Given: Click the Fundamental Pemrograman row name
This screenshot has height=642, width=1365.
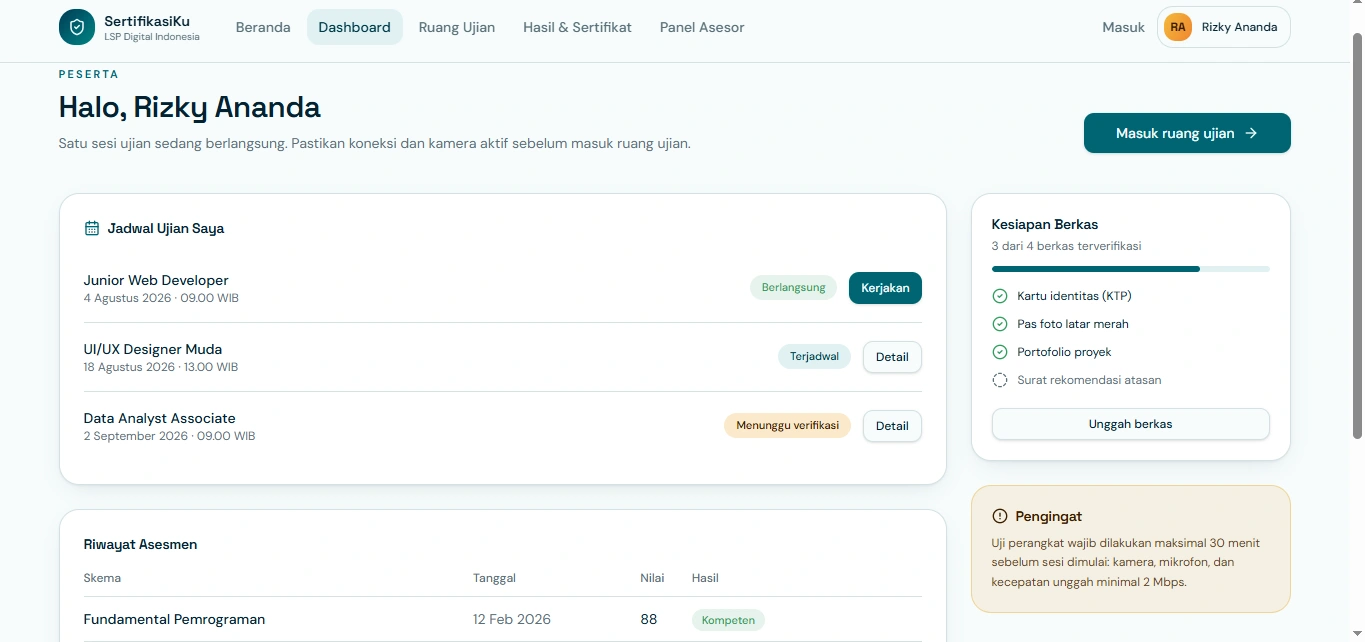Looking at the screenshot, I should click(x=175, y=619).
